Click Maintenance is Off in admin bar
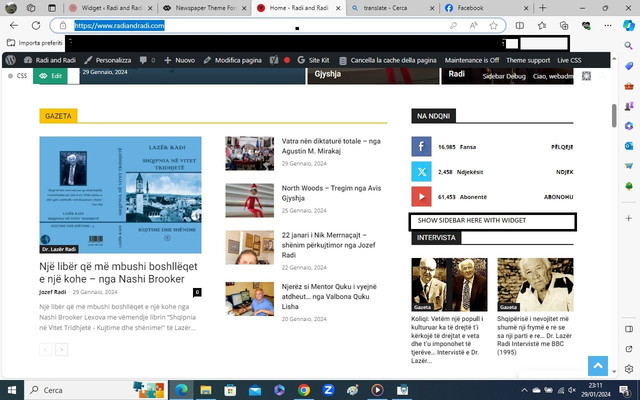Screen dimensions: 640x400 [x=472, y=60]
